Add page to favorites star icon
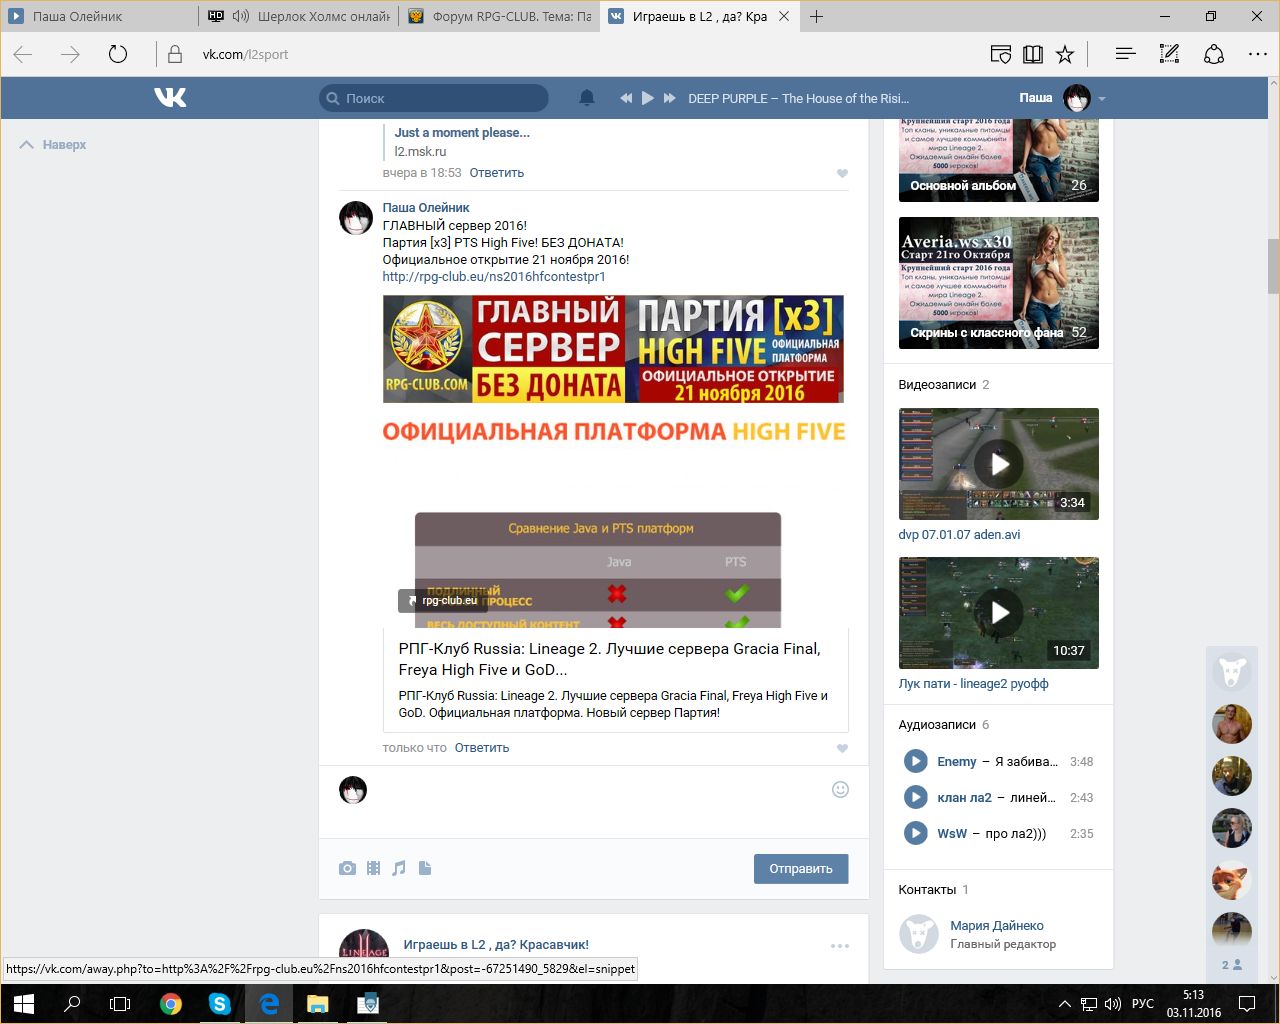Image resolution: width=1280 pixels, height=1024 pixels. coord(1065,54)
